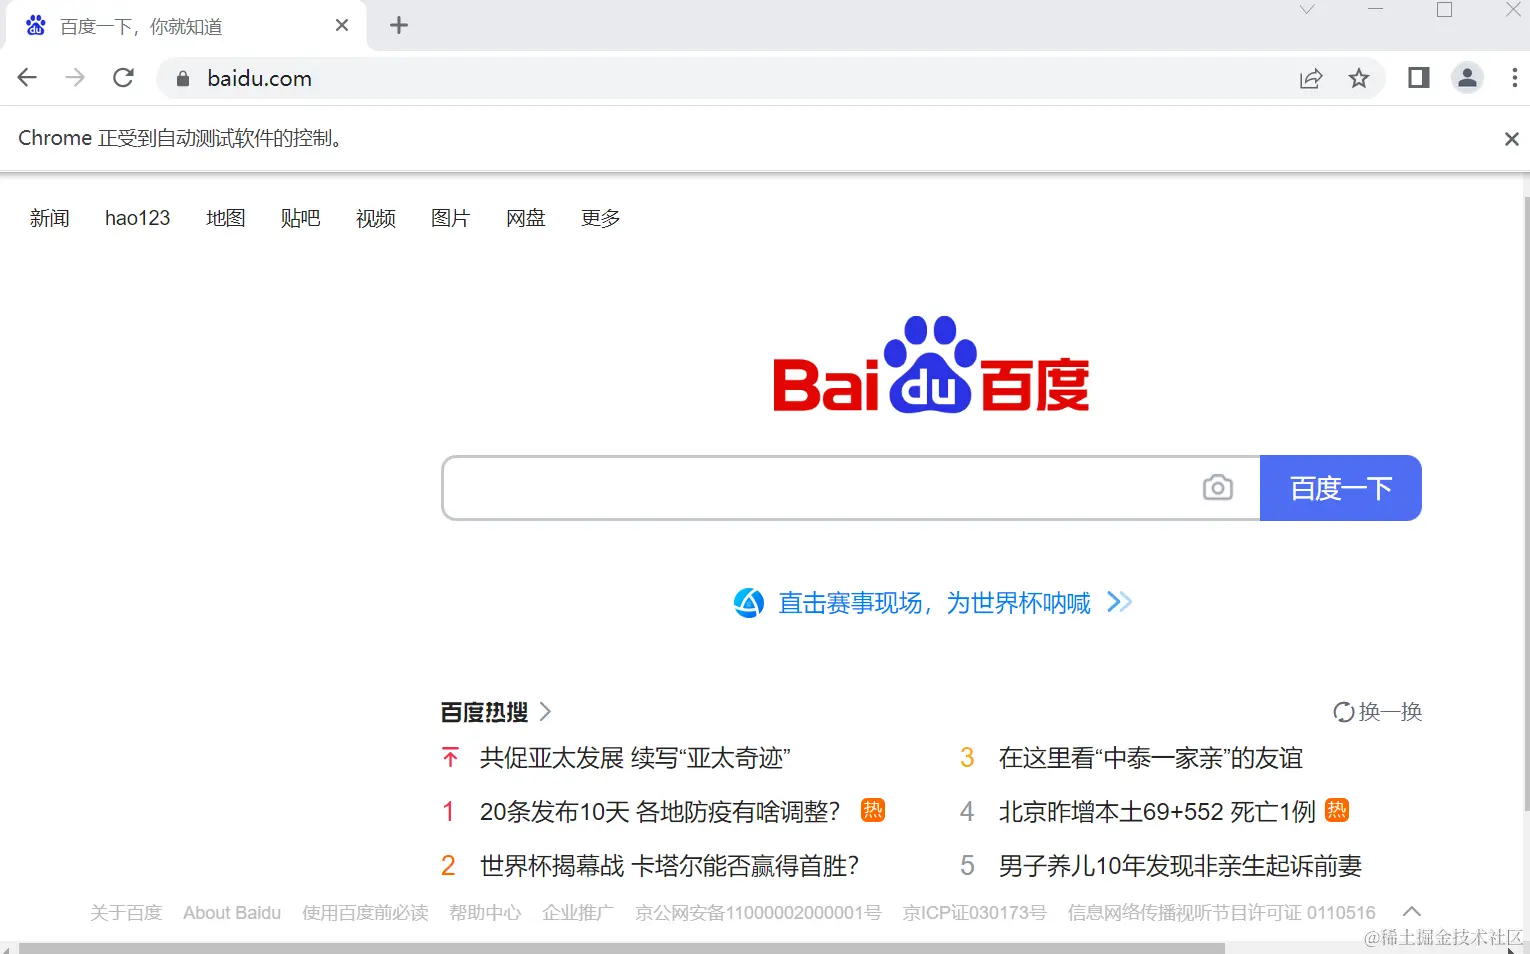Click the baidu.com address bar text
Viewport: 1530px width, 954px height.
[260, 78]
